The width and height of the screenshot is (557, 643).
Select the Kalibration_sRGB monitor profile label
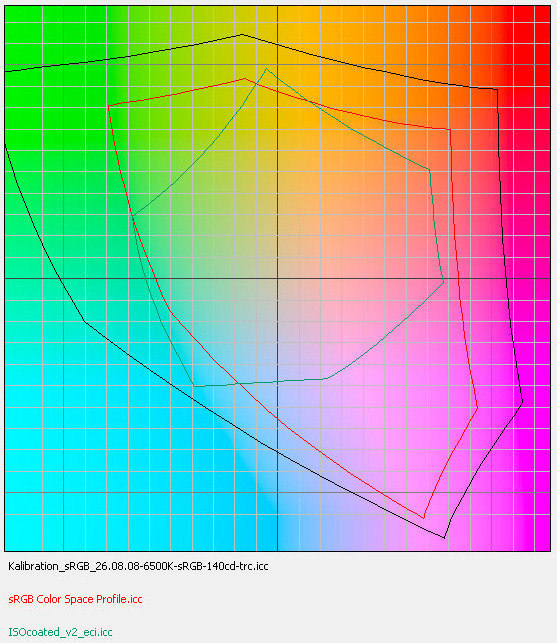(x=138, y=566)
